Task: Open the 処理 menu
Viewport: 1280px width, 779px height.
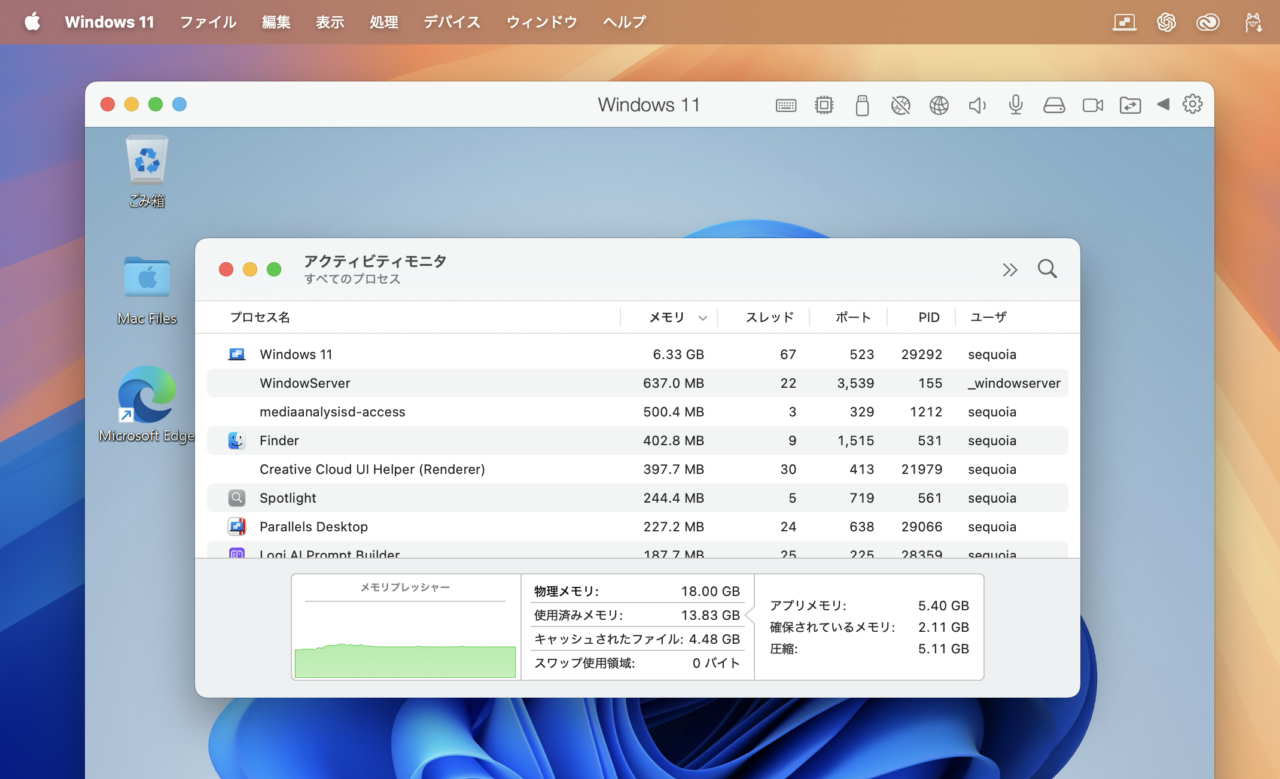Action: click(x=384, y=22)
